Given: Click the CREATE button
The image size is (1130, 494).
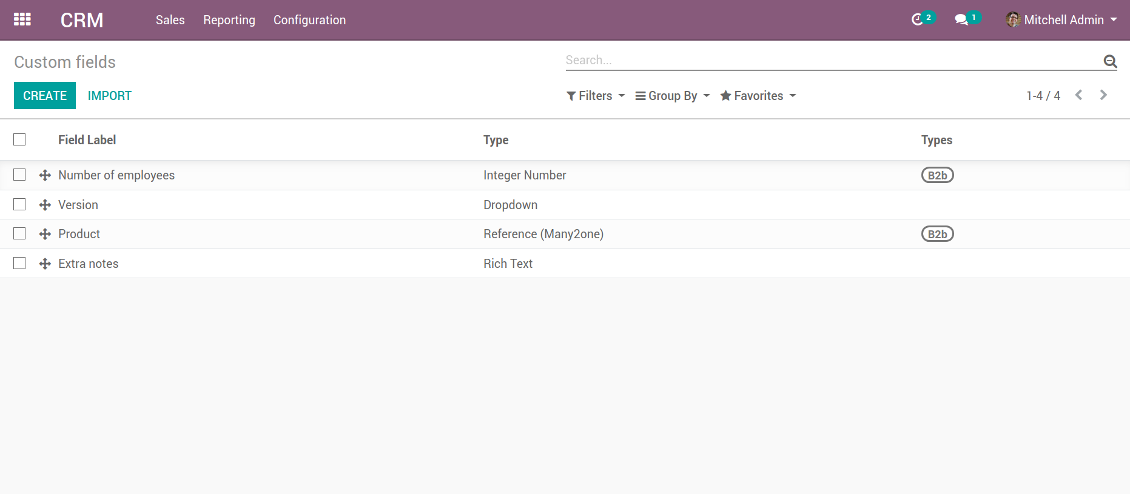Looking at the screenshot, I should point(45,96).
